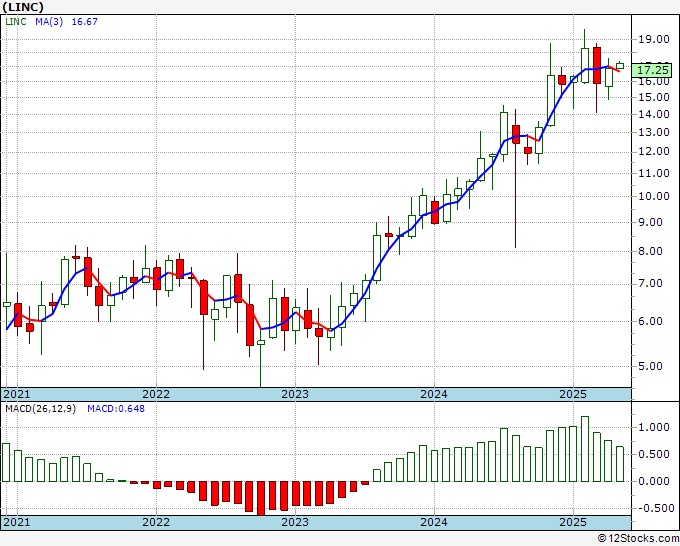
Task: Click the 15.00 price axis label
Action: 654,97
